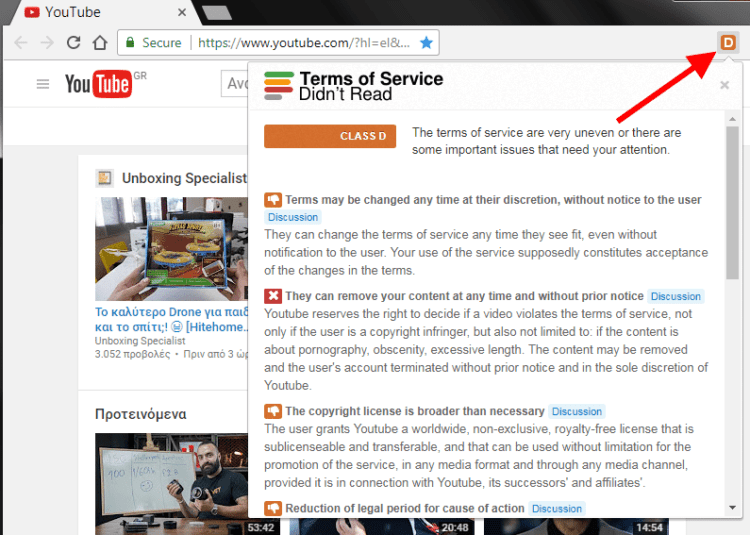The height and width of the screenshot is (535, 750).
Task: Open the drone unboxing video thumbnail
Action: coord(171,249)
